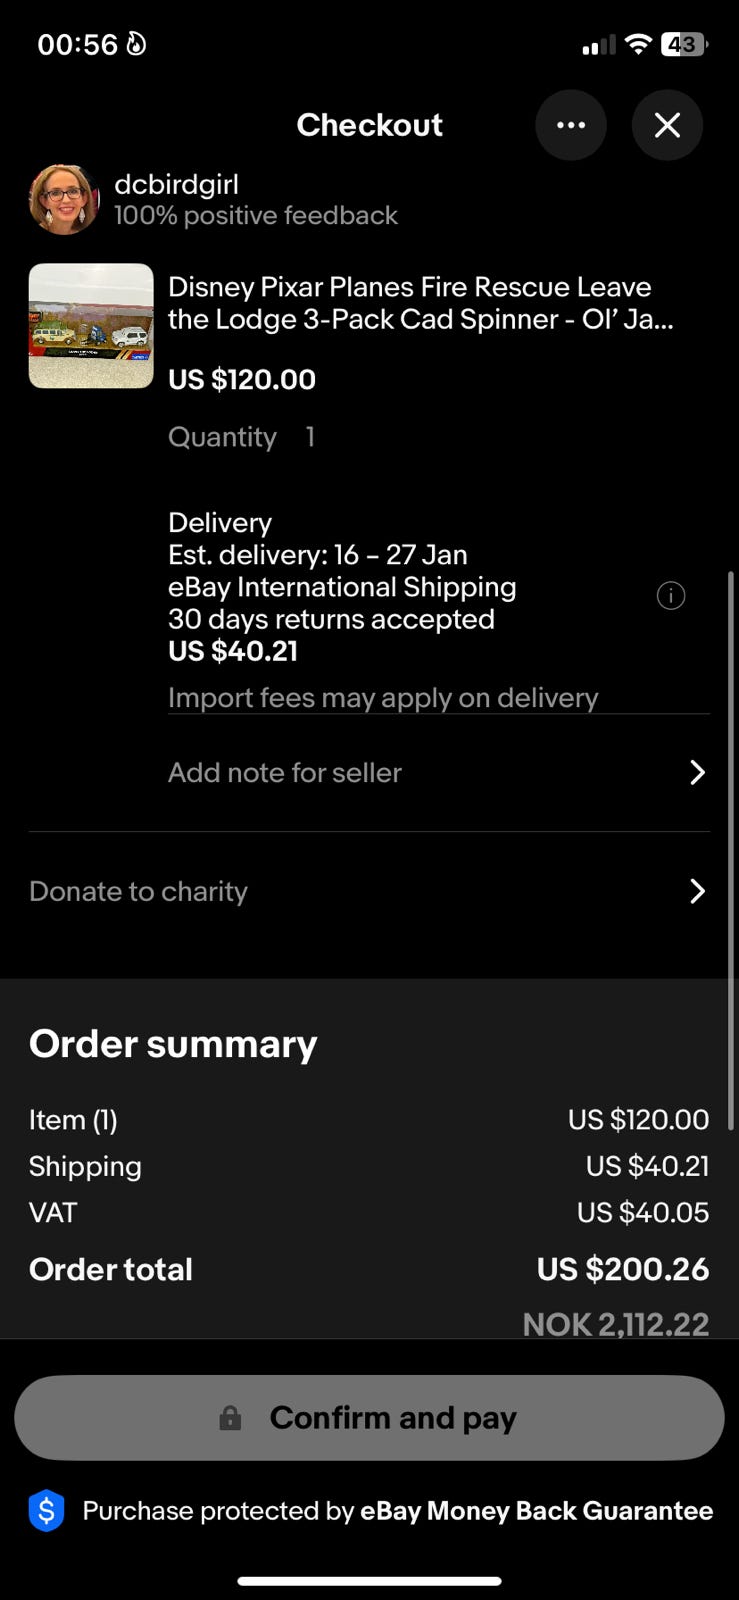This screenshot has height=1600, width=739.
Task: Tap the eBay International Shipping delivery option
Action: 342,587
